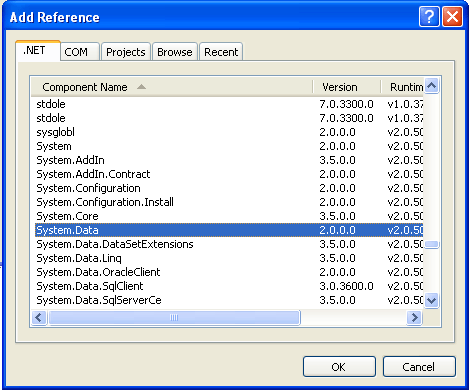The height and width of the screenshot is (391, 469).
Task: Confirm with the OK button
Action: point(339,367)
